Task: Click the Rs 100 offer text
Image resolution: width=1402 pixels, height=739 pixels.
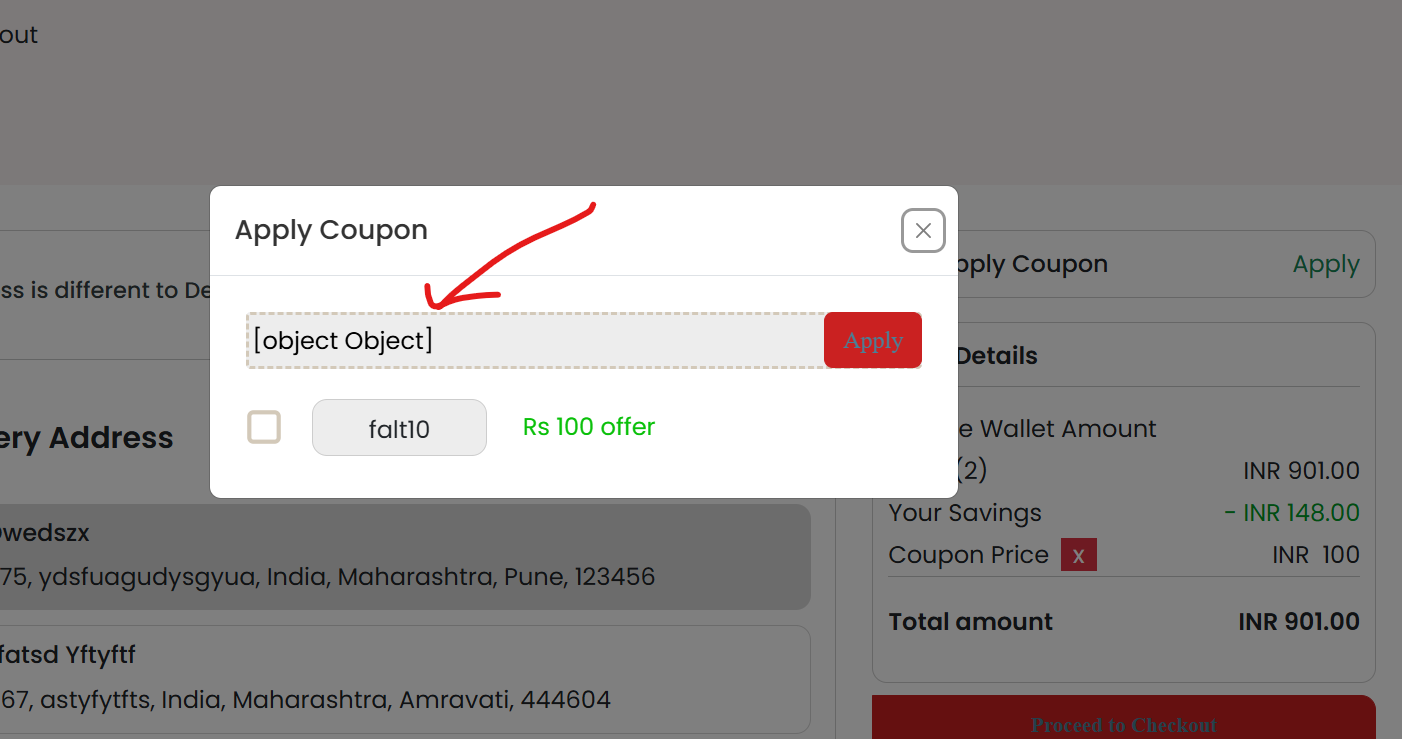Action: coord(589,427)
